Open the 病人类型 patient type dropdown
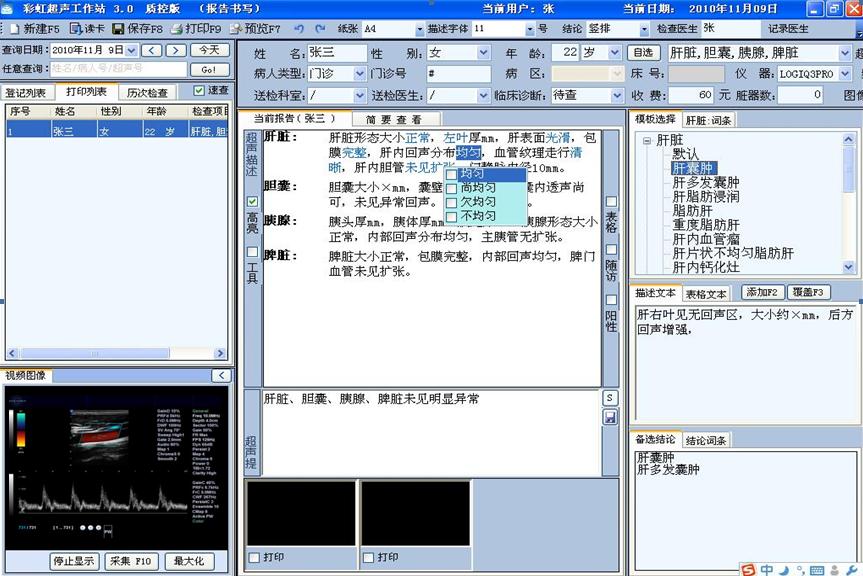 click(359, 74)
